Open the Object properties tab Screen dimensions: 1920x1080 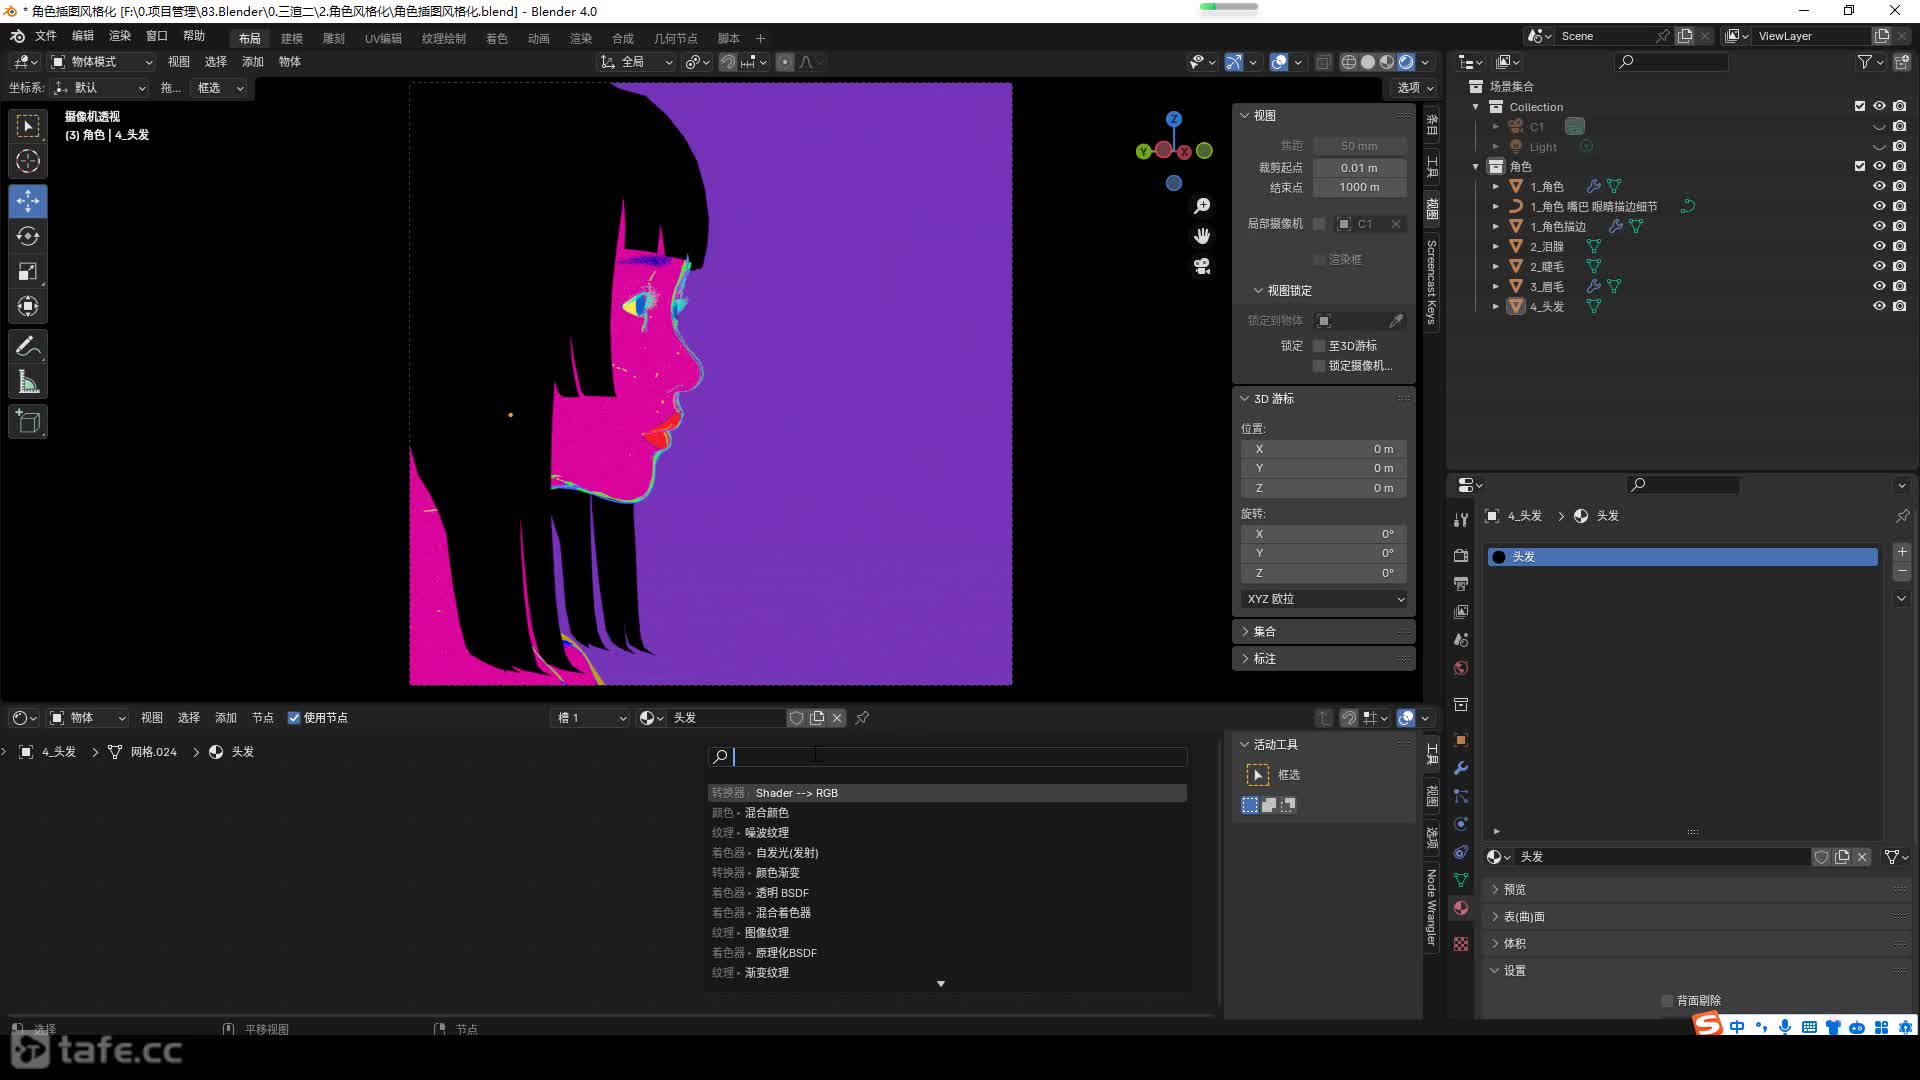click(x=1461, y=740)
